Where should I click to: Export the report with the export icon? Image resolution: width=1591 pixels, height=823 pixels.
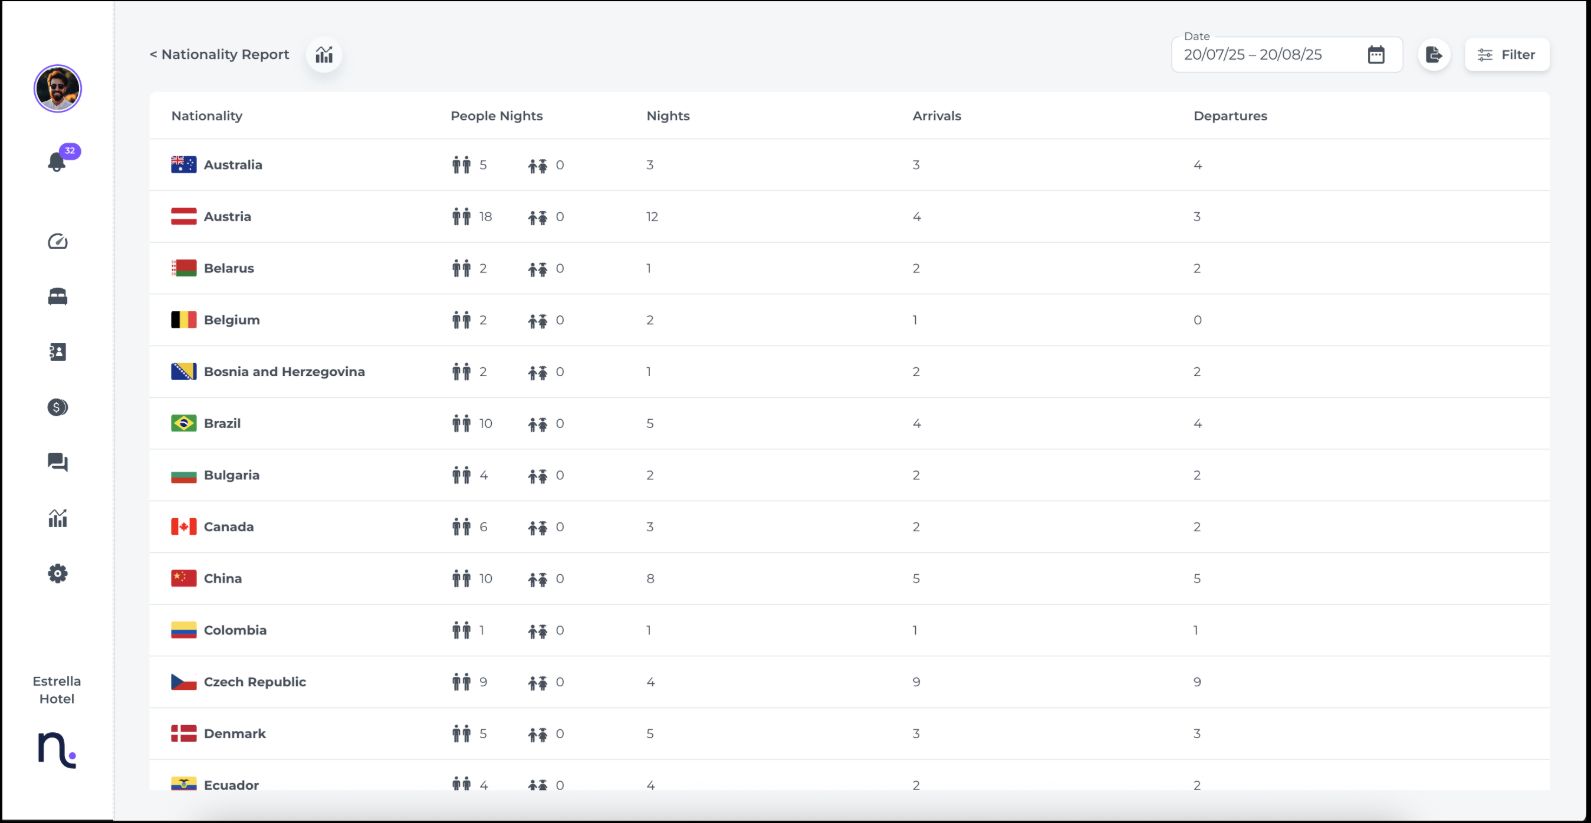1434,55
